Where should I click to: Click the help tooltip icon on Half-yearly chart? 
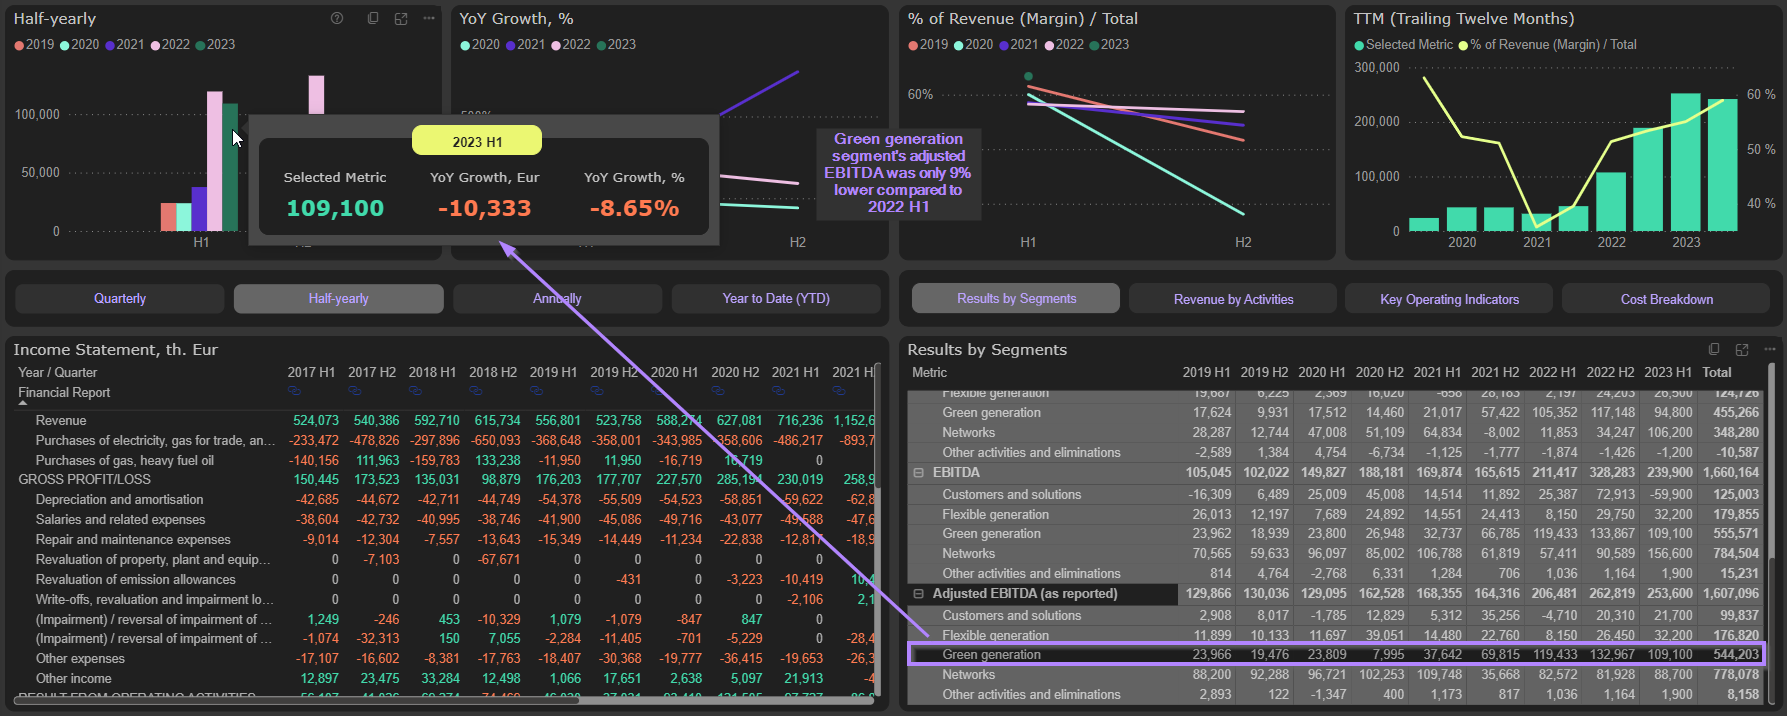(337, 19)
